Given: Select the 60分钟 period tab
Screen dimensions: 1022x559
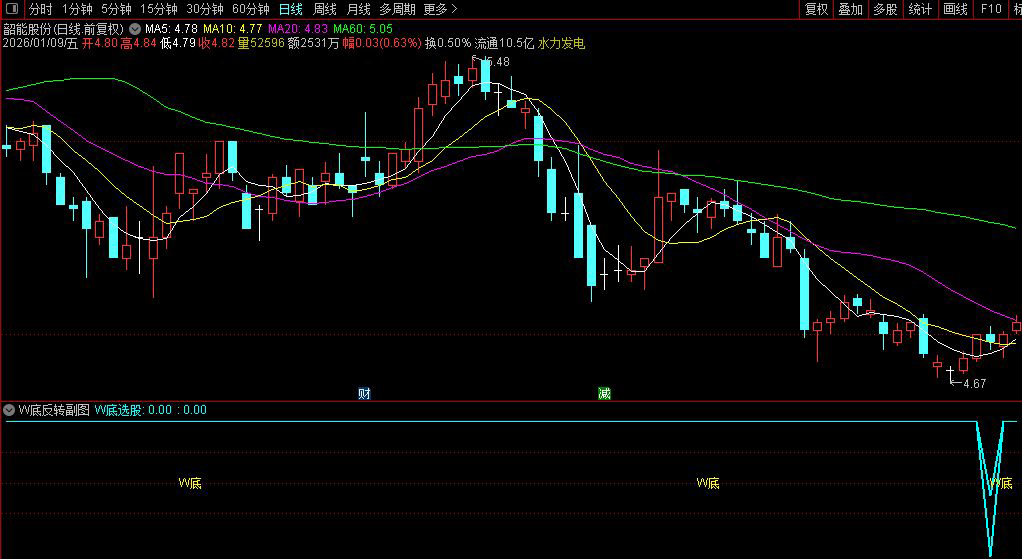Looking at the screenshot, I should 250,9.
